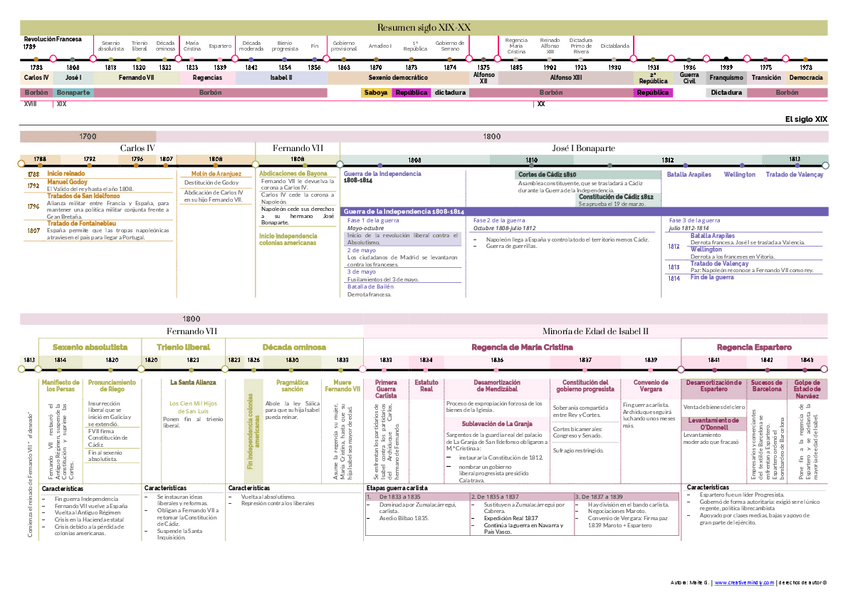
Task: Click the 'Expedición Real 1837' bullet
Action: 511,518
